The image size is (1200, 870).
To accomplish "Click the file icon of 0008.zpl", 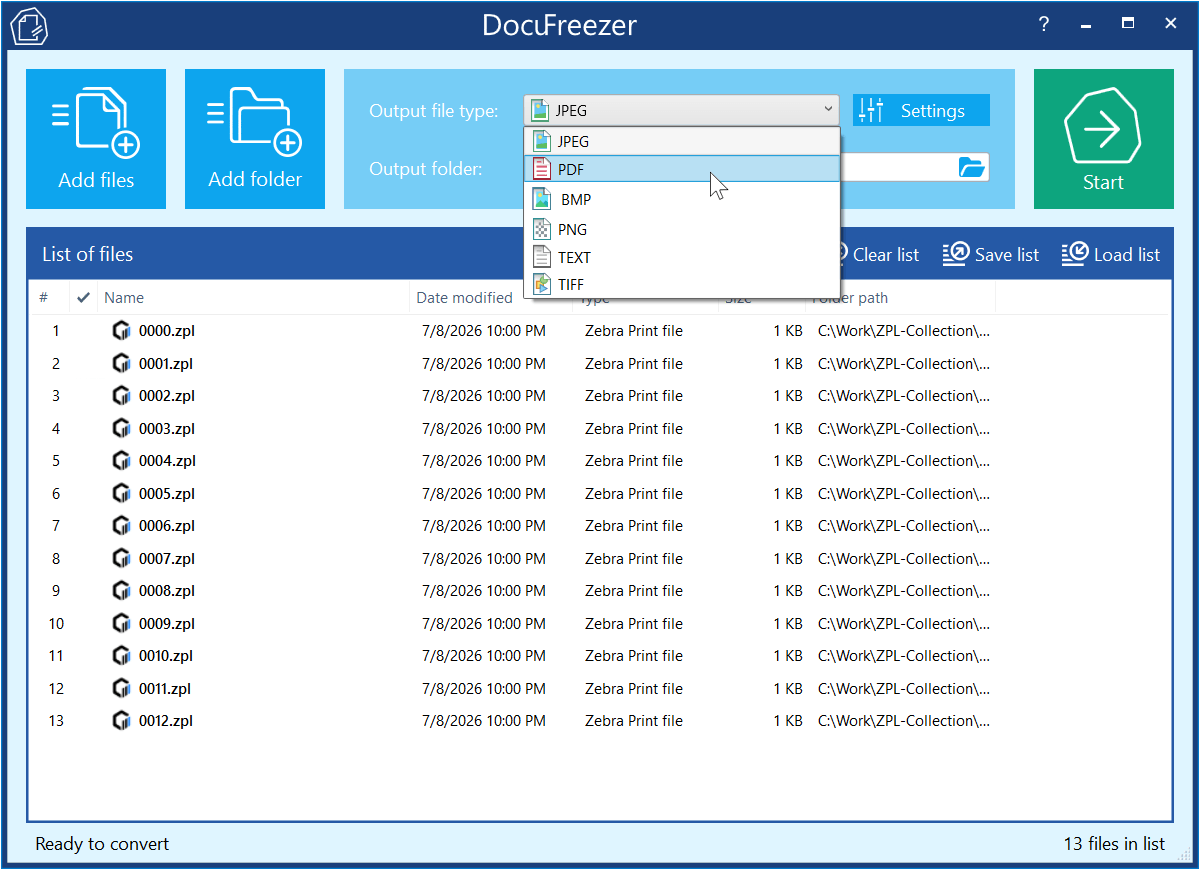I will pyautogui.click(x=122, y=590).
